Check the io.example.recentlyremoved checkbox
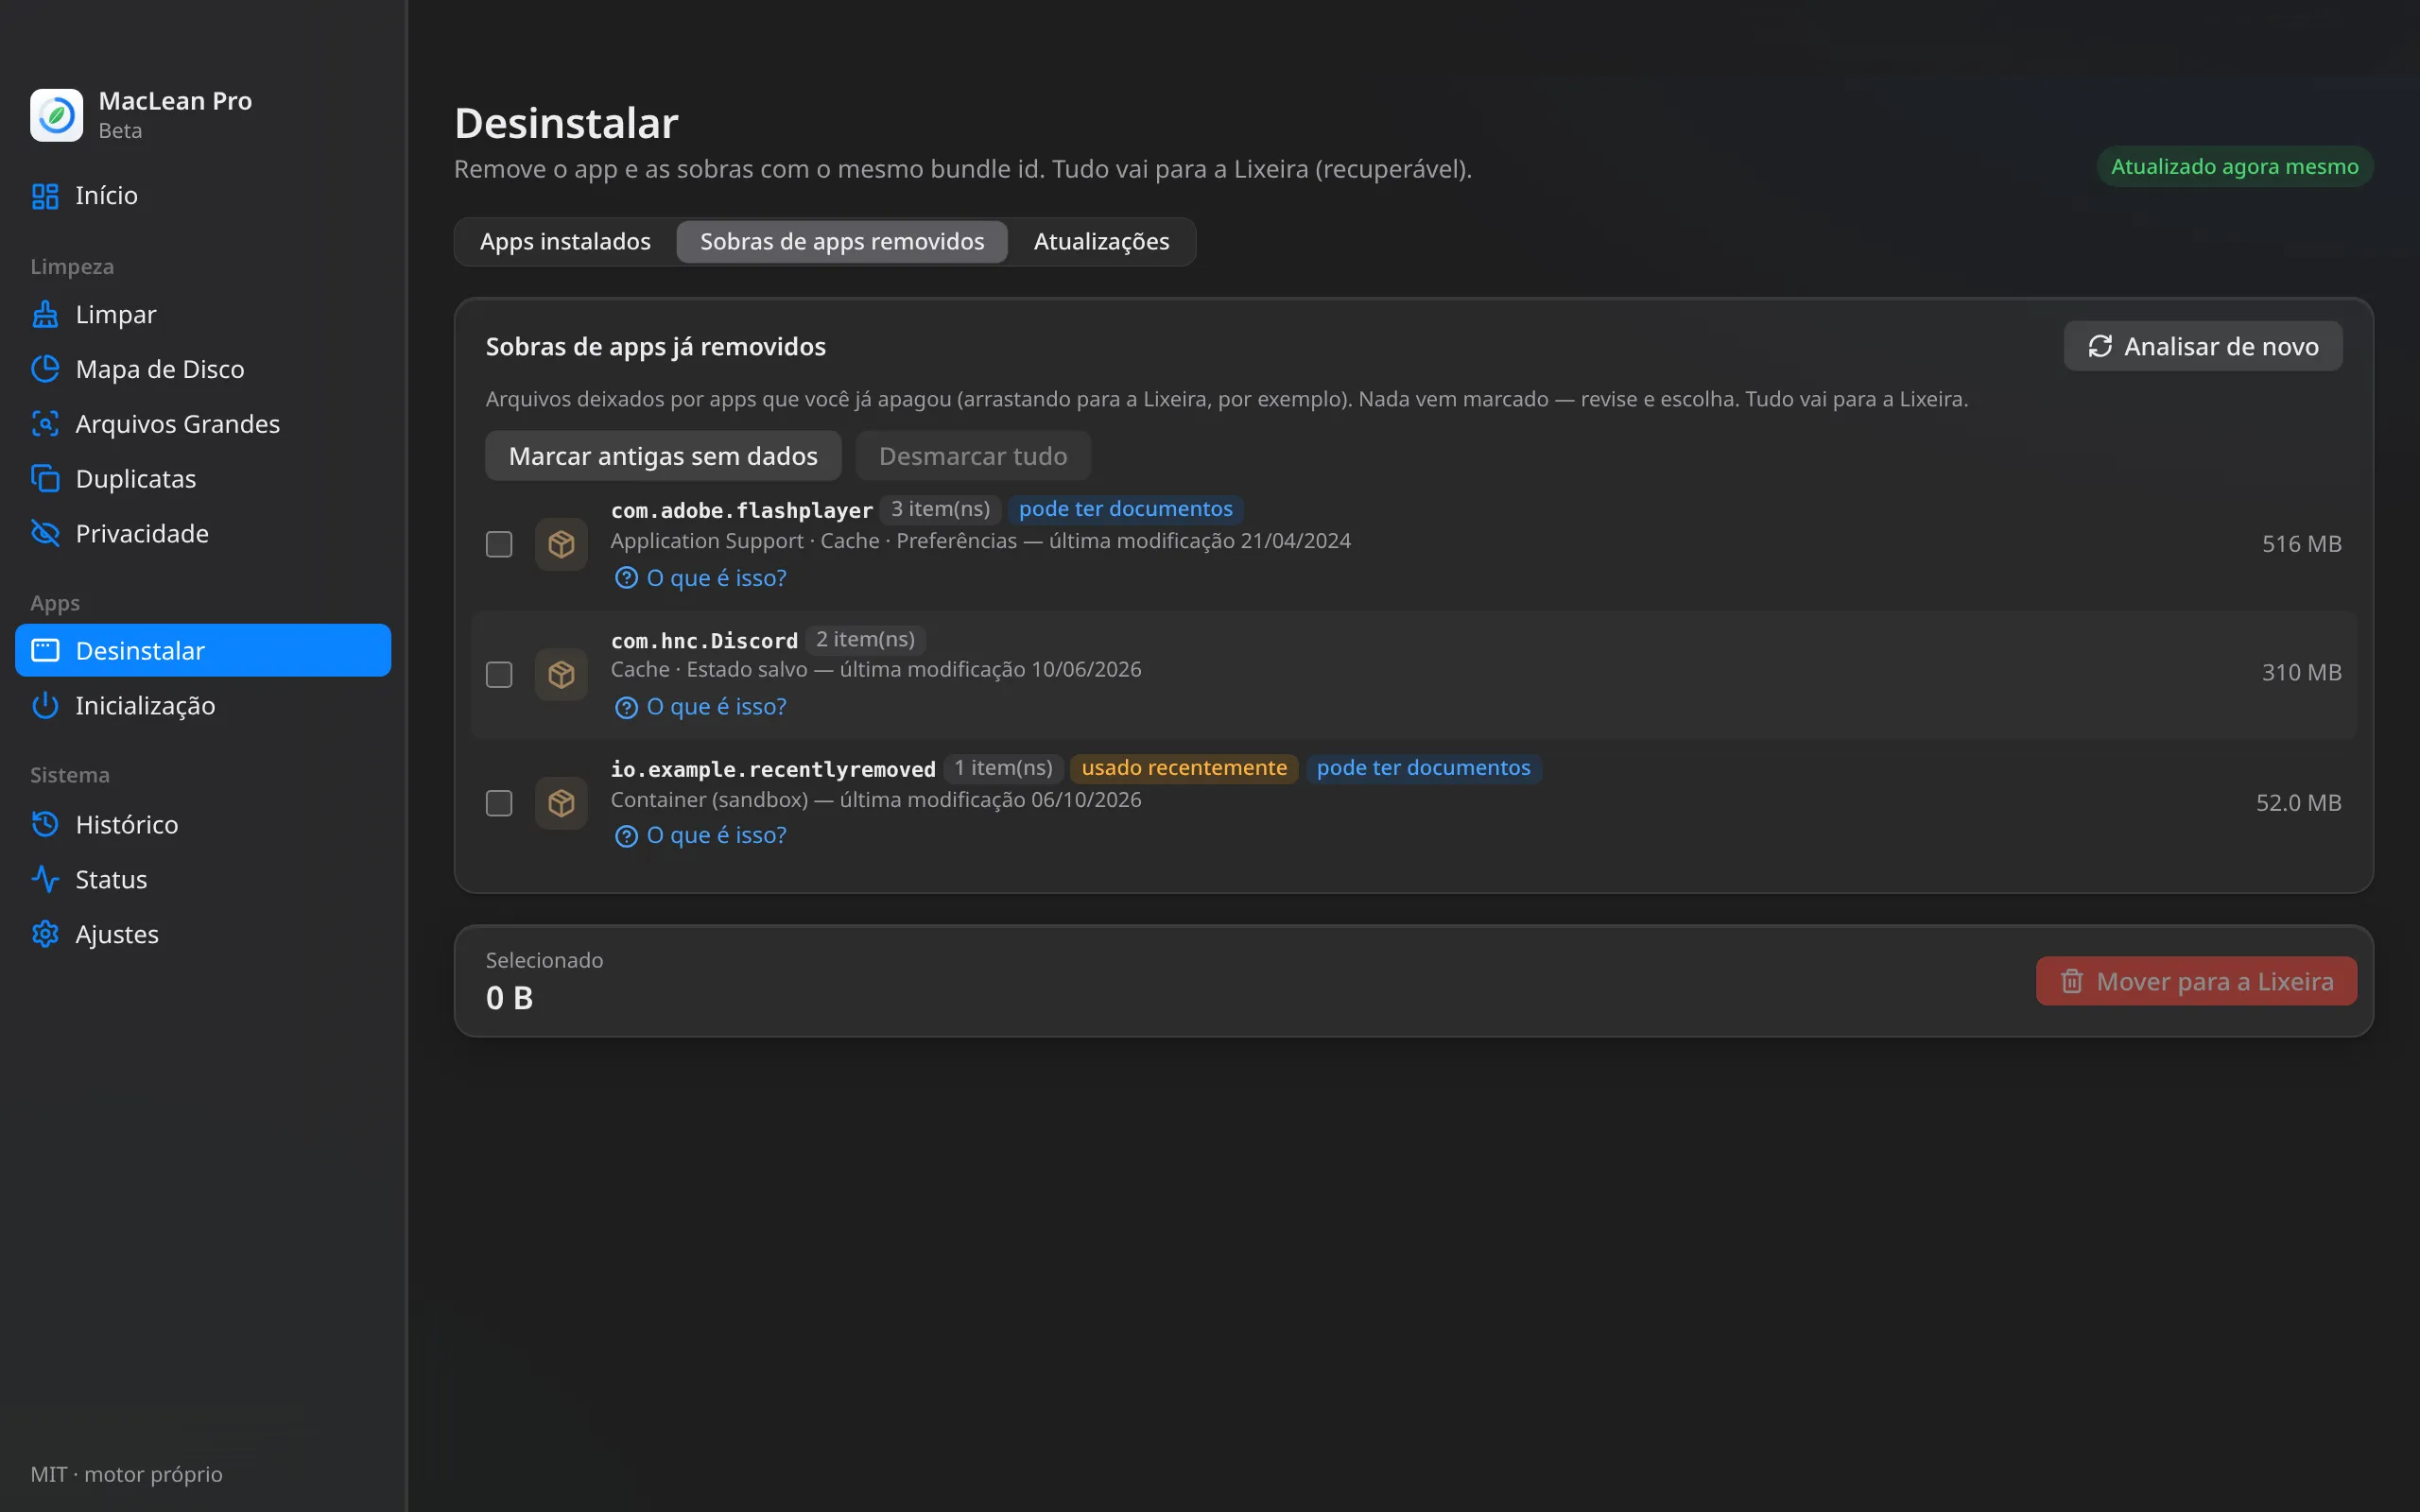Image resolution: width=2420 pixels, height=1512 pixels. (x=499, y=803)
